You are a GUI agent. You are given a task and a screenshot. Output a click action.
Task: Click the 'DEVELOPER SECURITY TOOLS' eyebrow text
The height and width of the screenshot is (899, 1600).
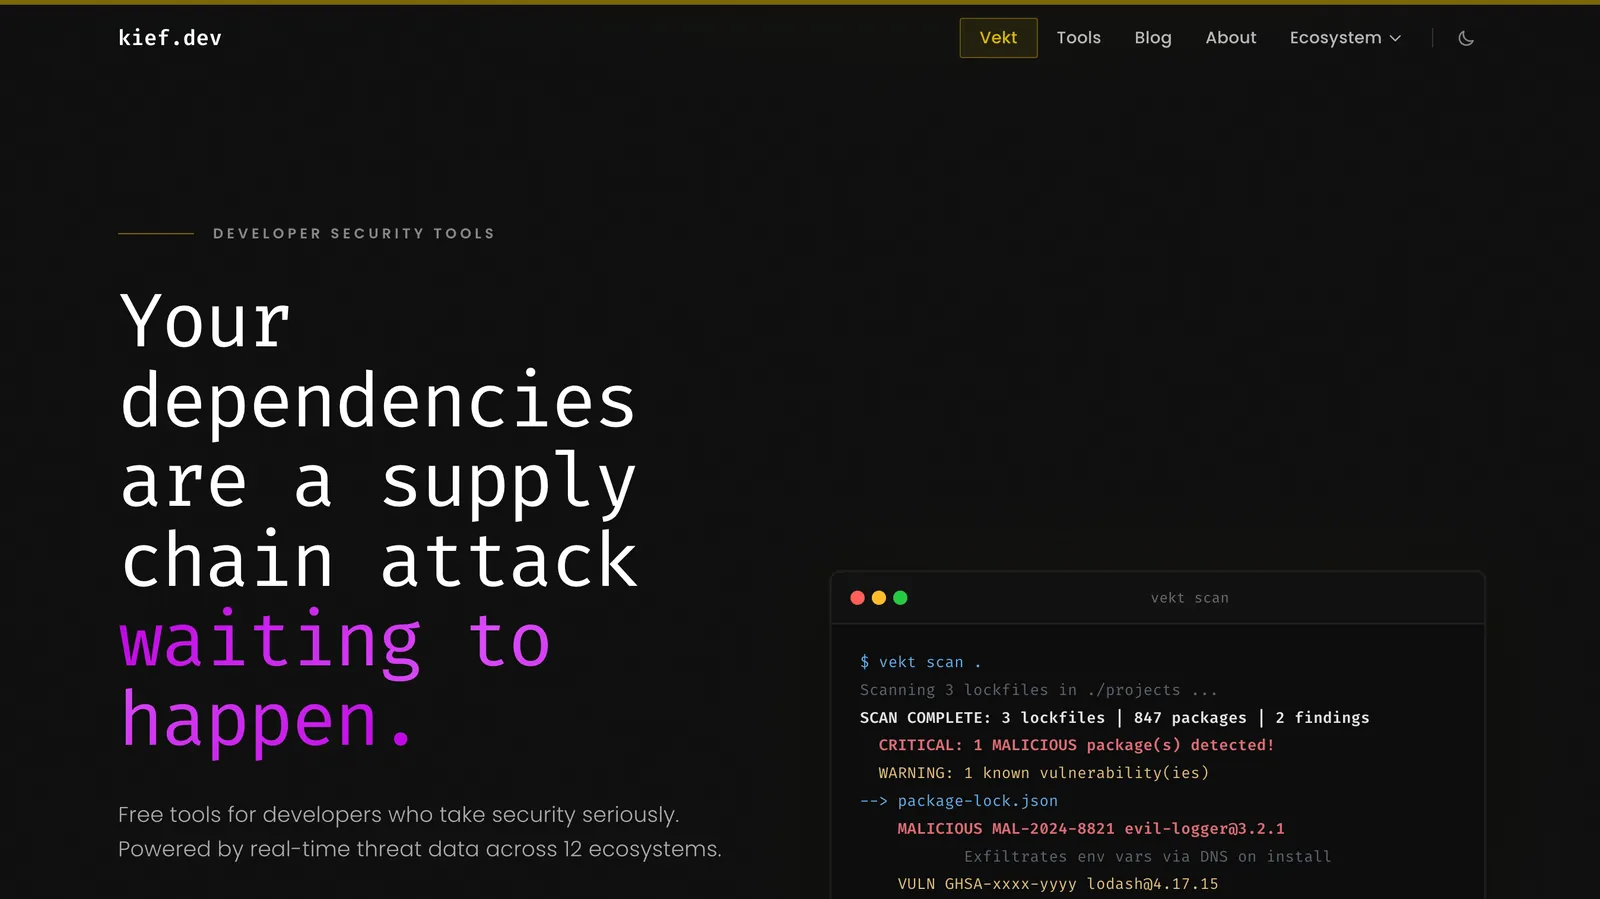point(354,234)
